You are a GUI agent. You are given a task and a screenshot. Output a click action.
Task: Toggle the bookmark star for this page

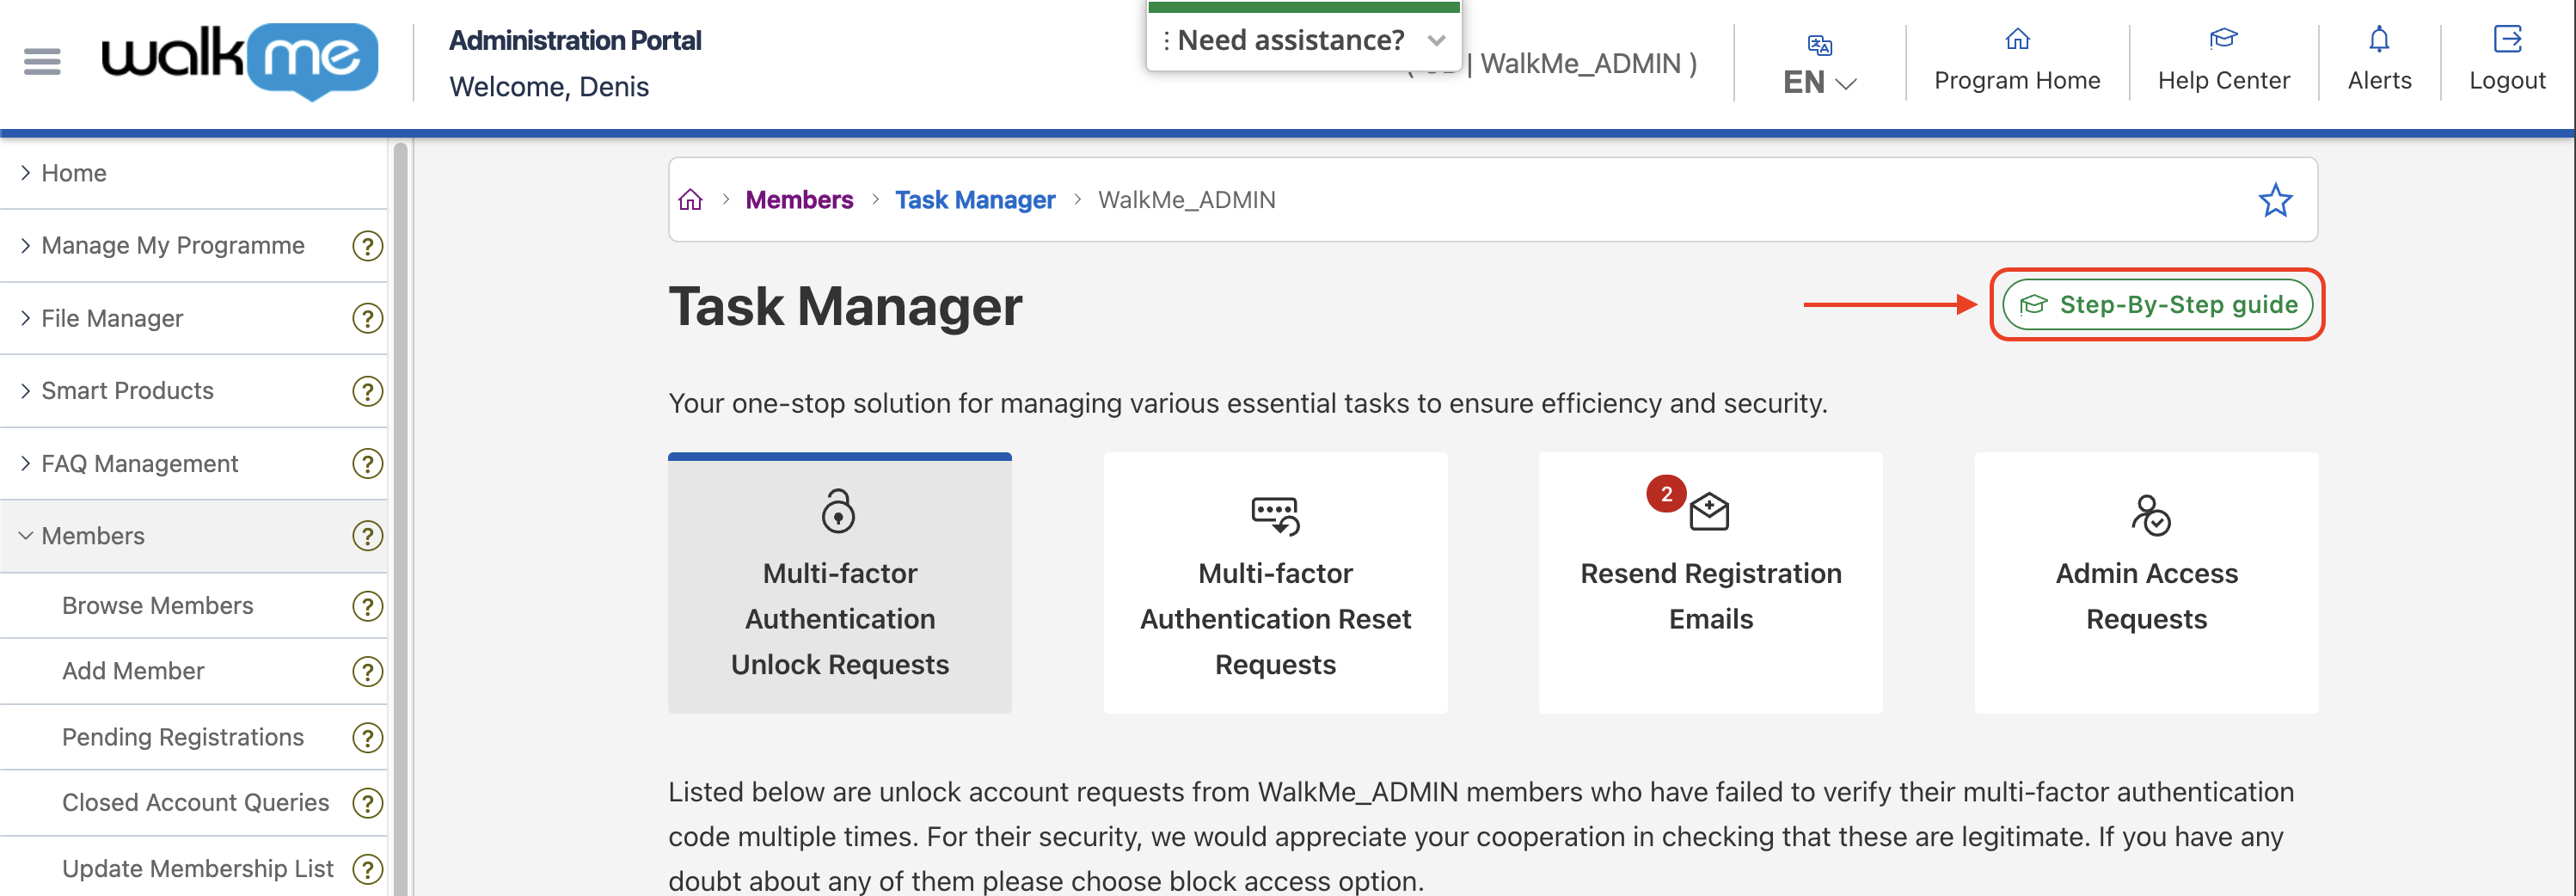pos(2276,200)
